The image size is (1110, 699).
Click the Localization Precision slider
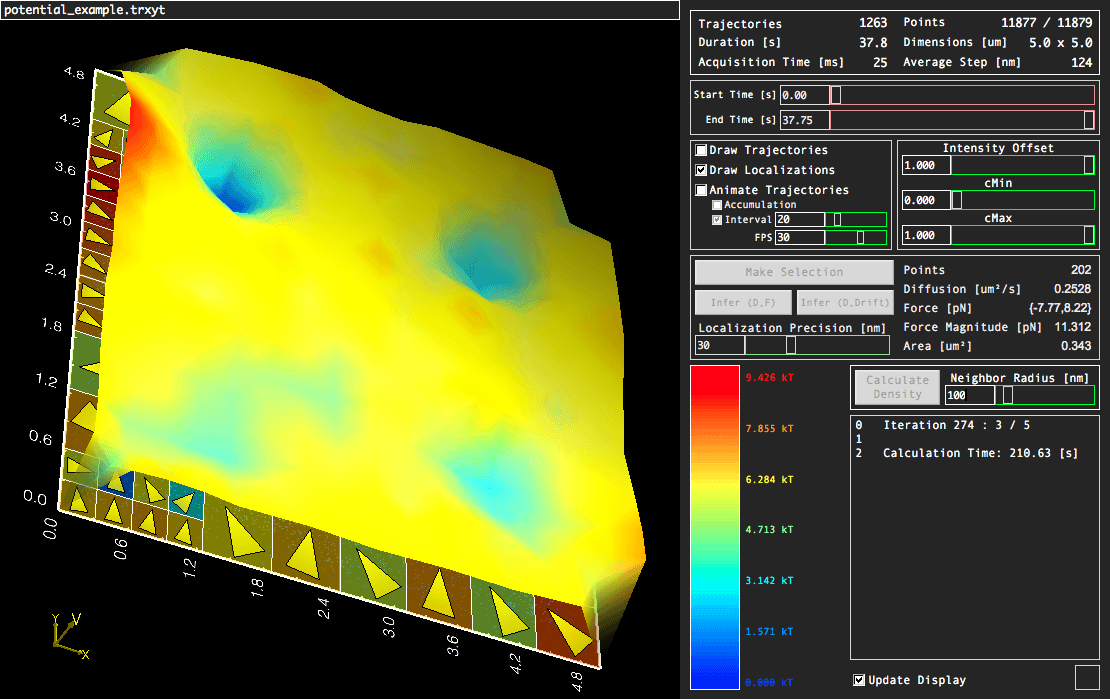pyautogui.click(x=815, y=345)
